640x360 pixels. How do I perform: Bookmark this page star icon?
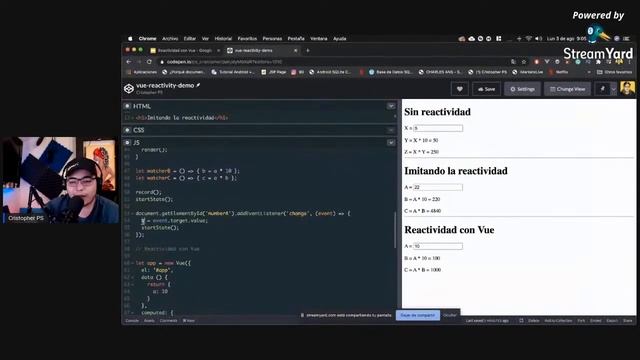point(524,62)
